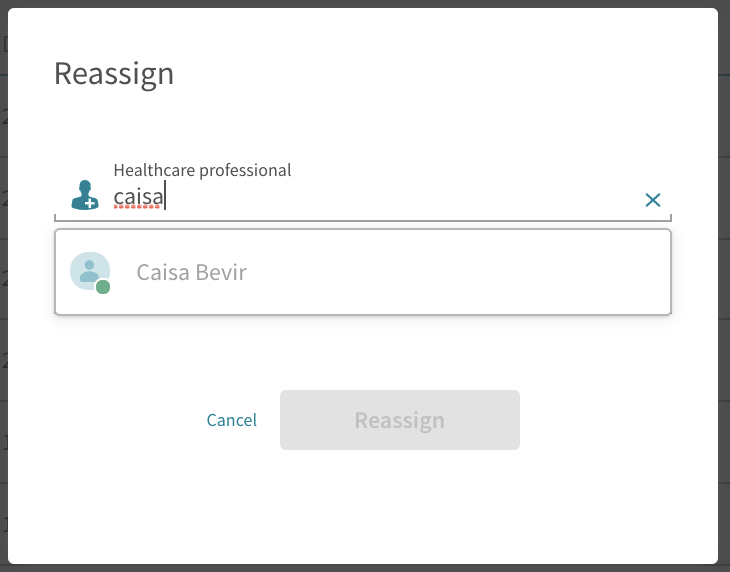Click into the text field containing 'caisa'

point(372,197)
